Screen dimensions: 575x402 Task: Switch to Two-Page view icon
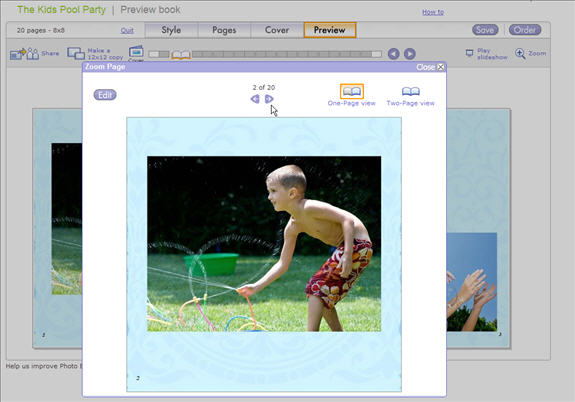[411, 91]
